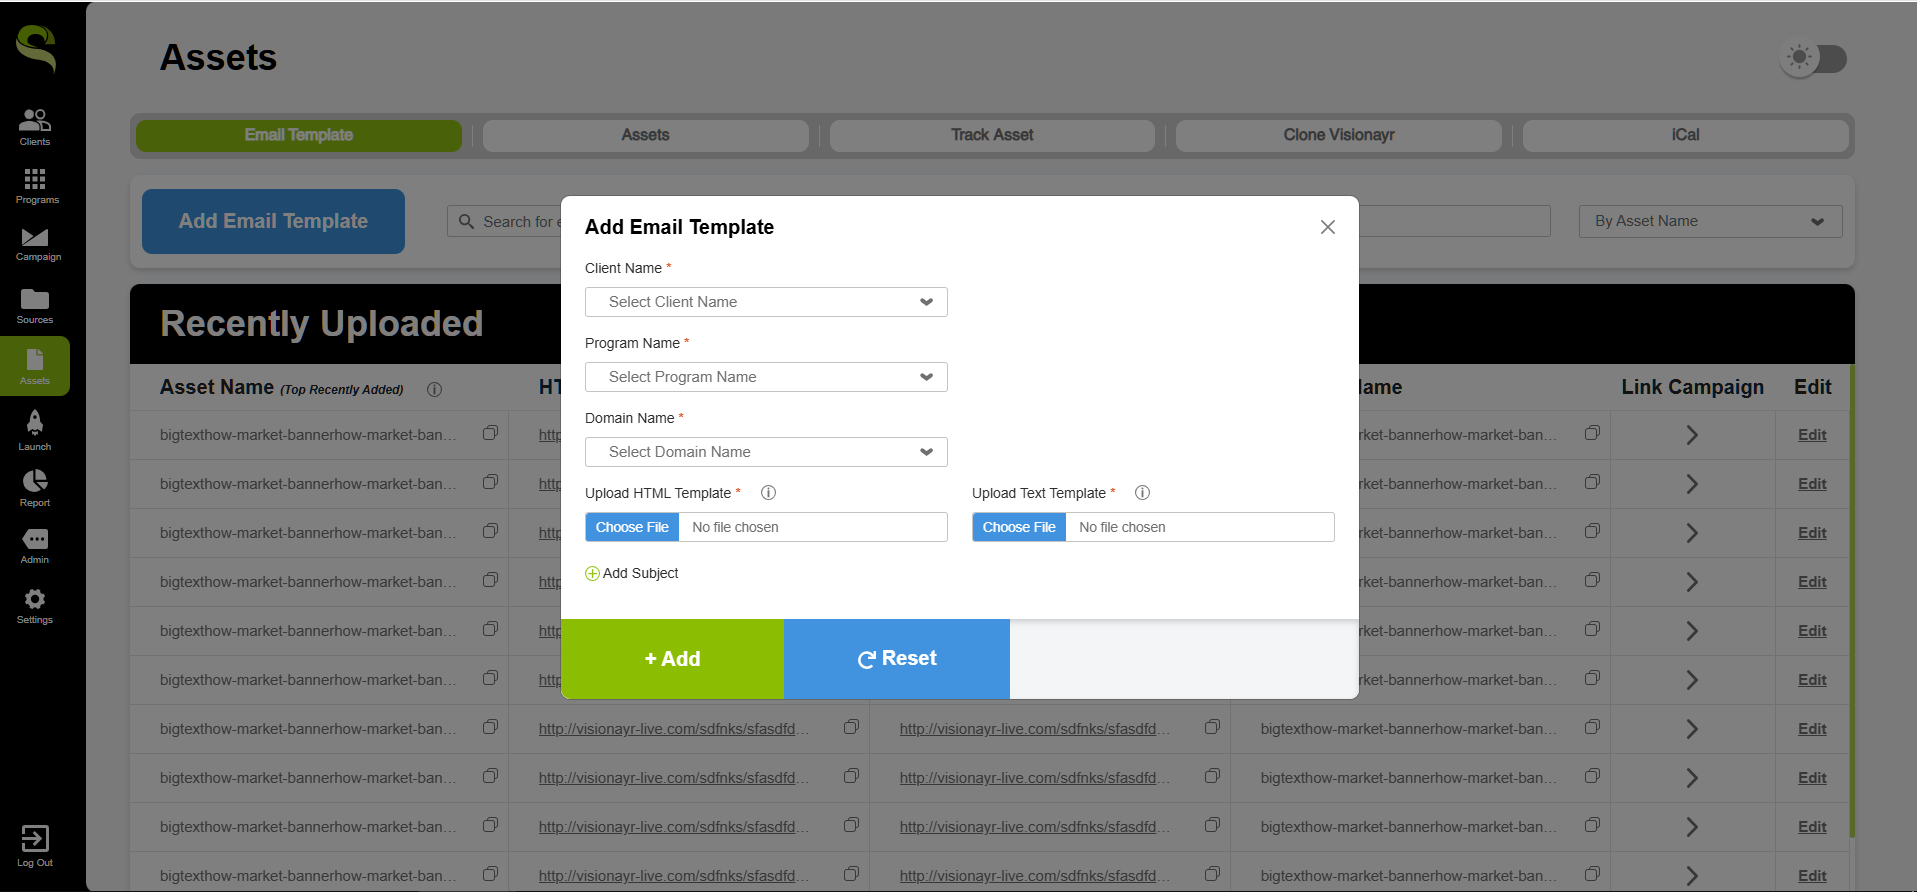This screenshot has height=892, width=1917.
Task: Close the Add Email Template dialog
Action: pos(1327,227)
